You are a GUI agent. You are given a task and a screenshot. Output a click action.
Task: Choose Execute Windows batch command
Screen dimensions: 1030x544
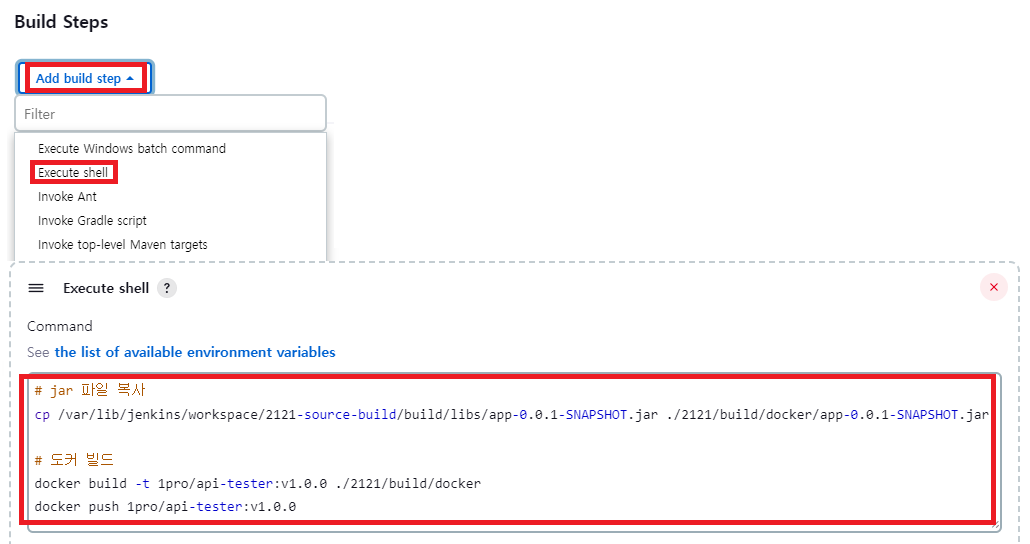(x=131, y=148)
